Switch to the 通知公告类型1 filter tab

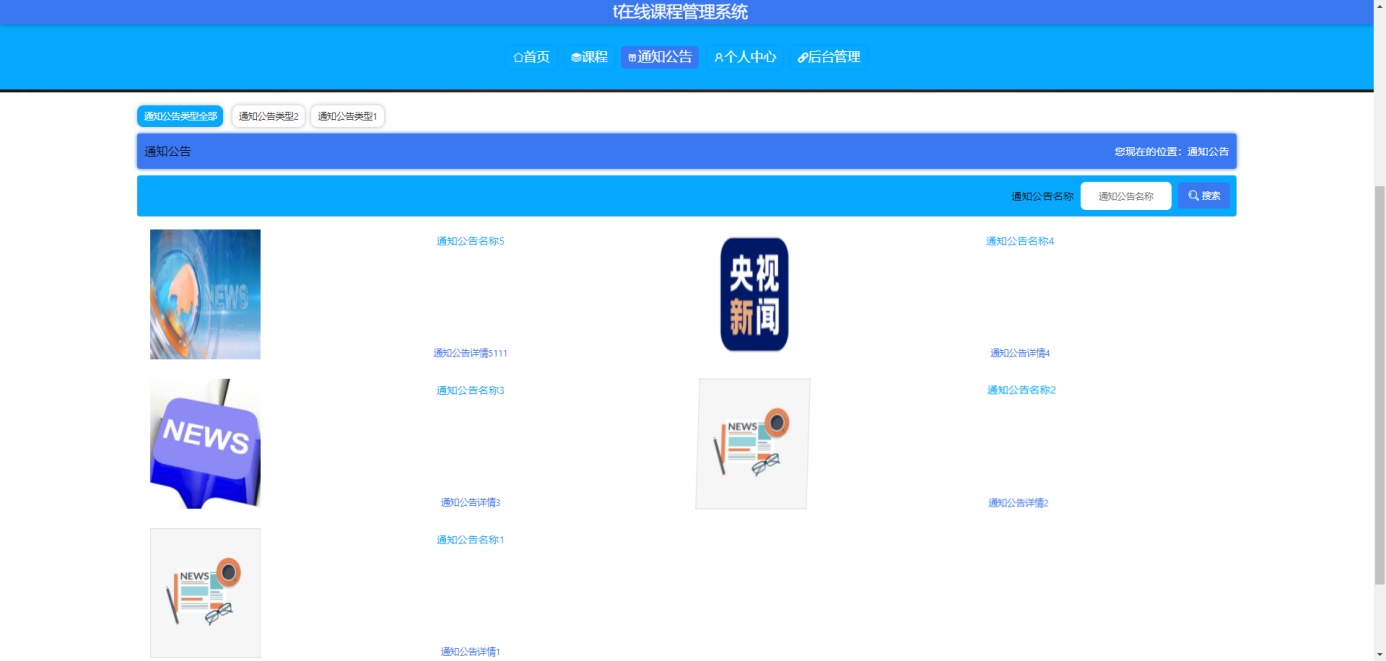click(347, 115)
